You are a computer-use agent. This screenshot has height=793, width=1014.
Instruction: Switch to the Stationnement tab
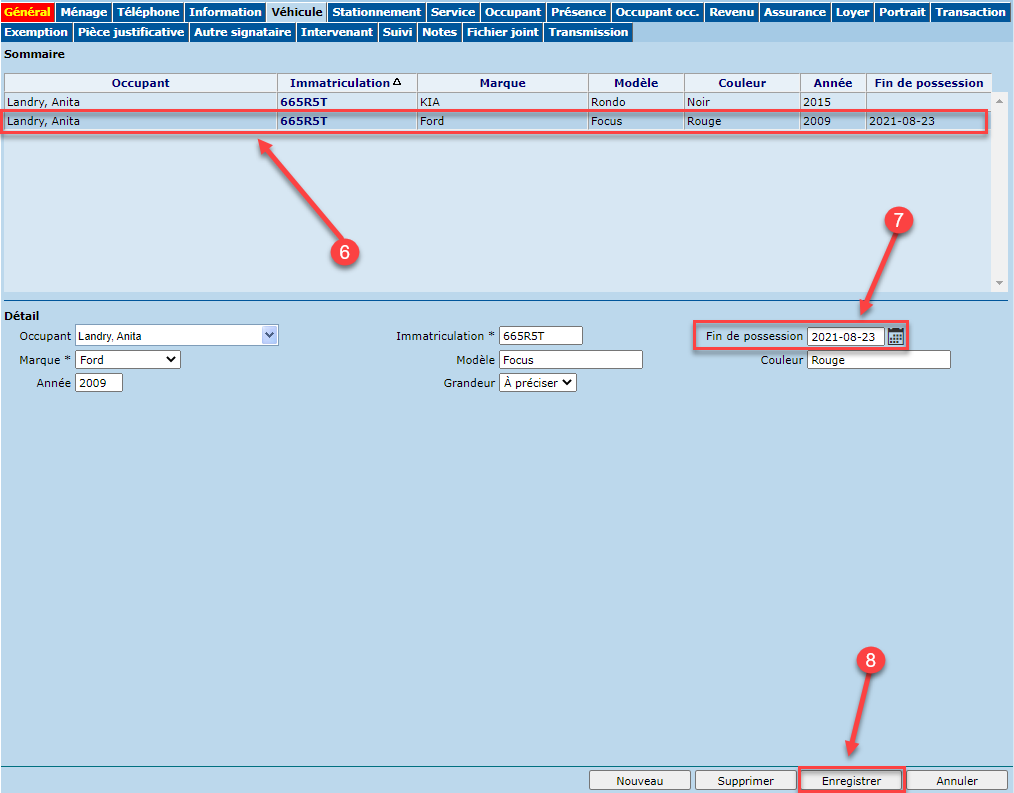376,12
